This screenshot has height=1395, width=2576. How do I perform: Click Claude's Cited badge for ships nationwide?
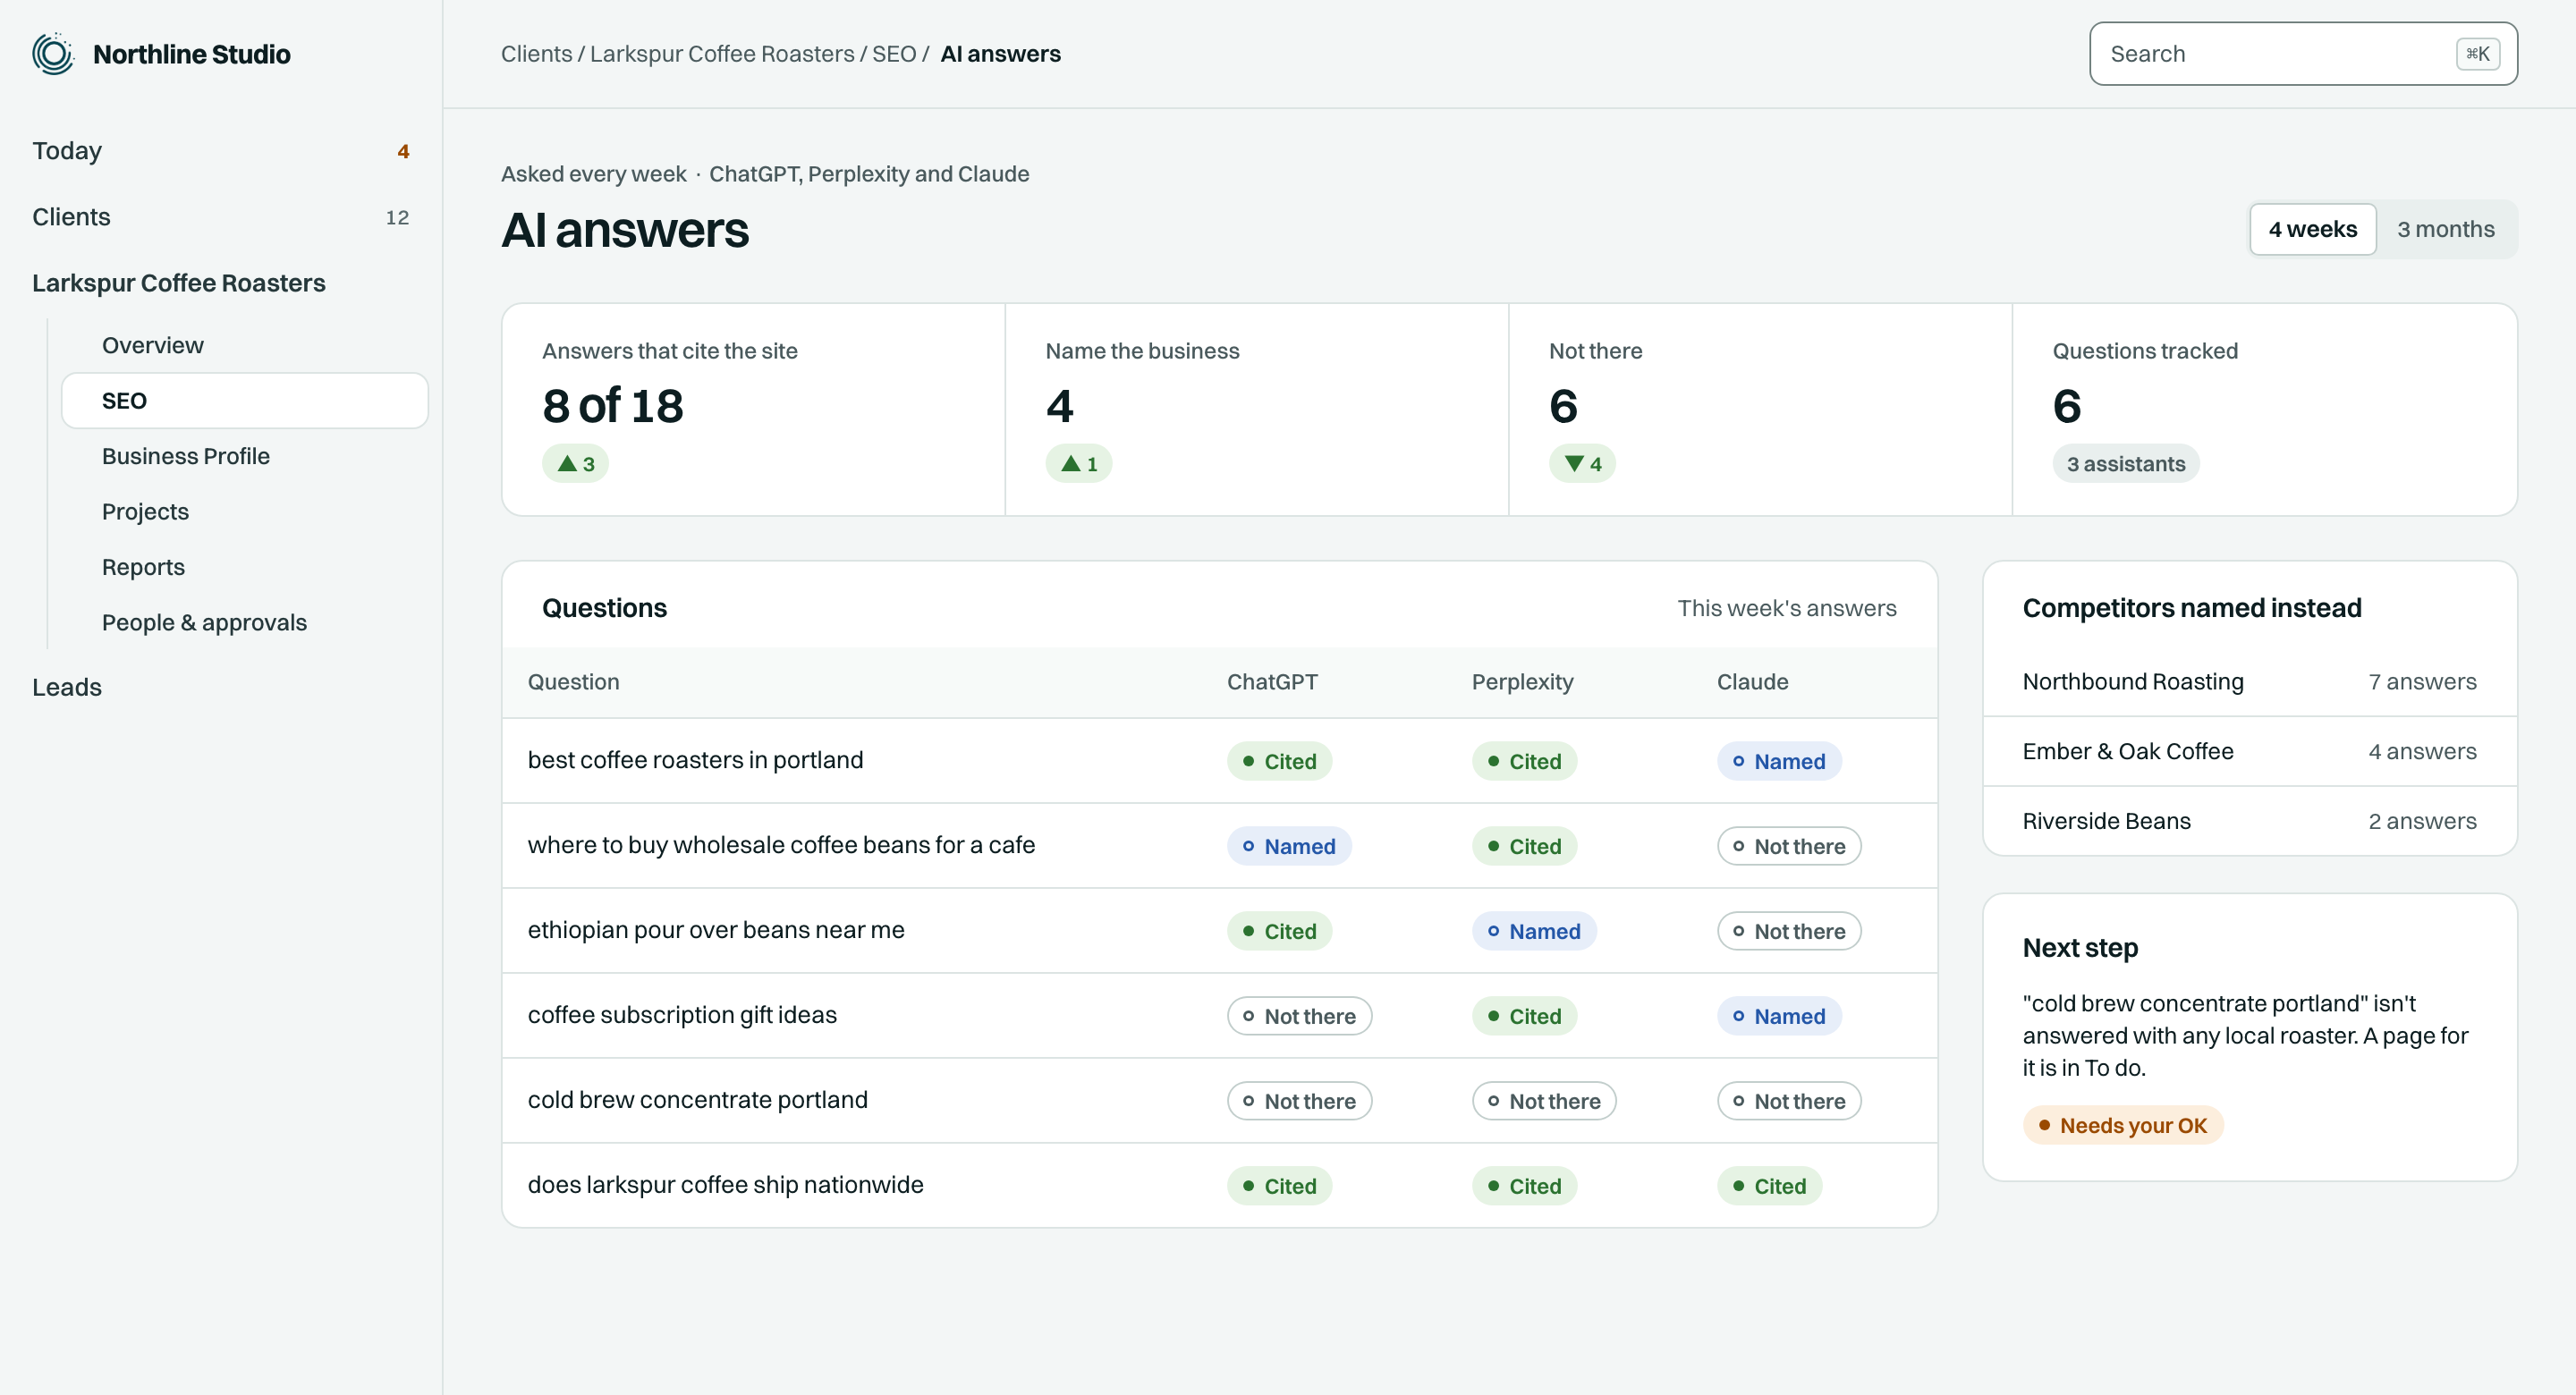point(1769,1187)
